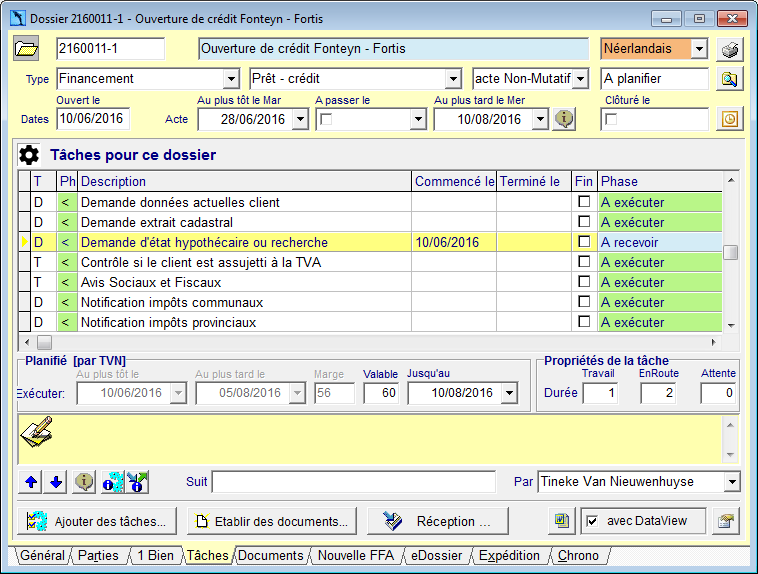Viewport: 758px width, 574px height.
Task: Click the green arrow with info icon
Action: (137, 482)
